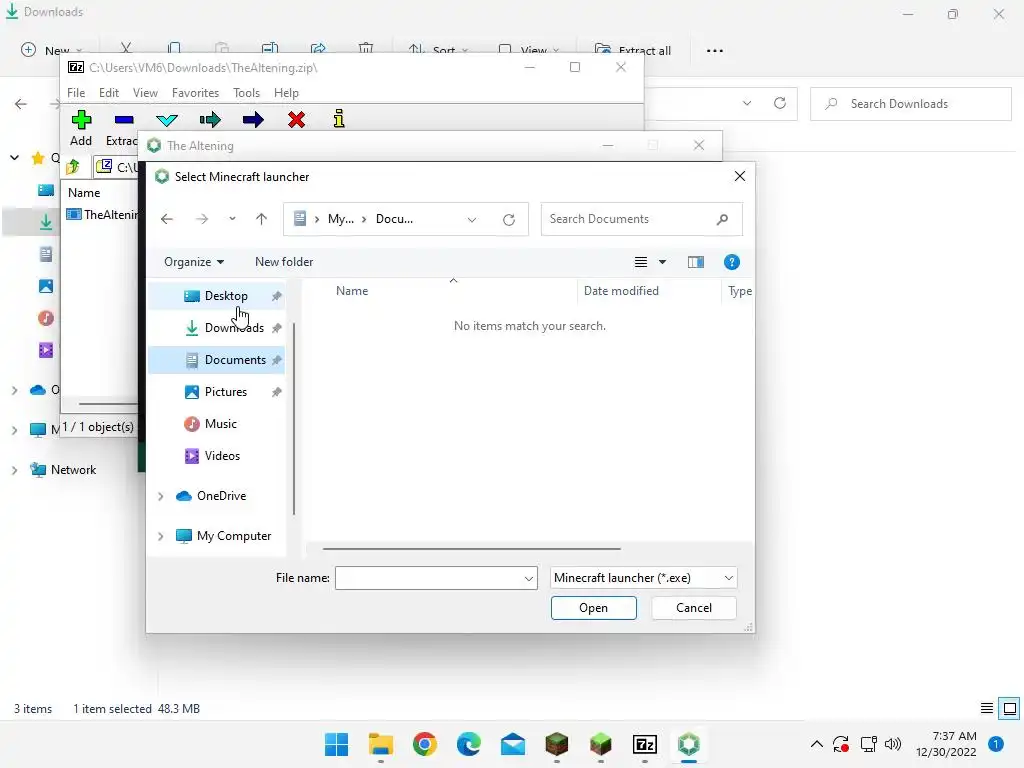
Task: Expand the My Computer tree node in dialog
Action: pos(160,536)
